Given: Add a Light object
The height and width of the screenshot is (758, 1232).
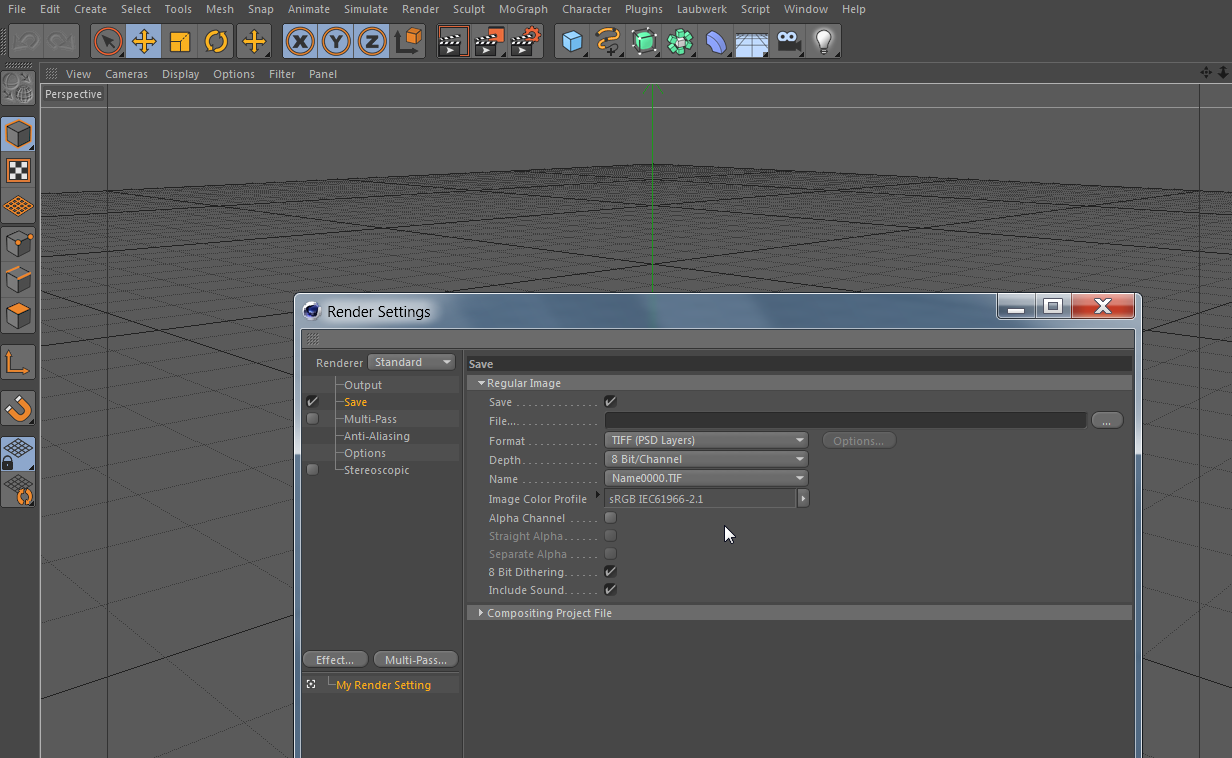Looking at the screenshot, I should pyautogui.click(x=823, y=42).
